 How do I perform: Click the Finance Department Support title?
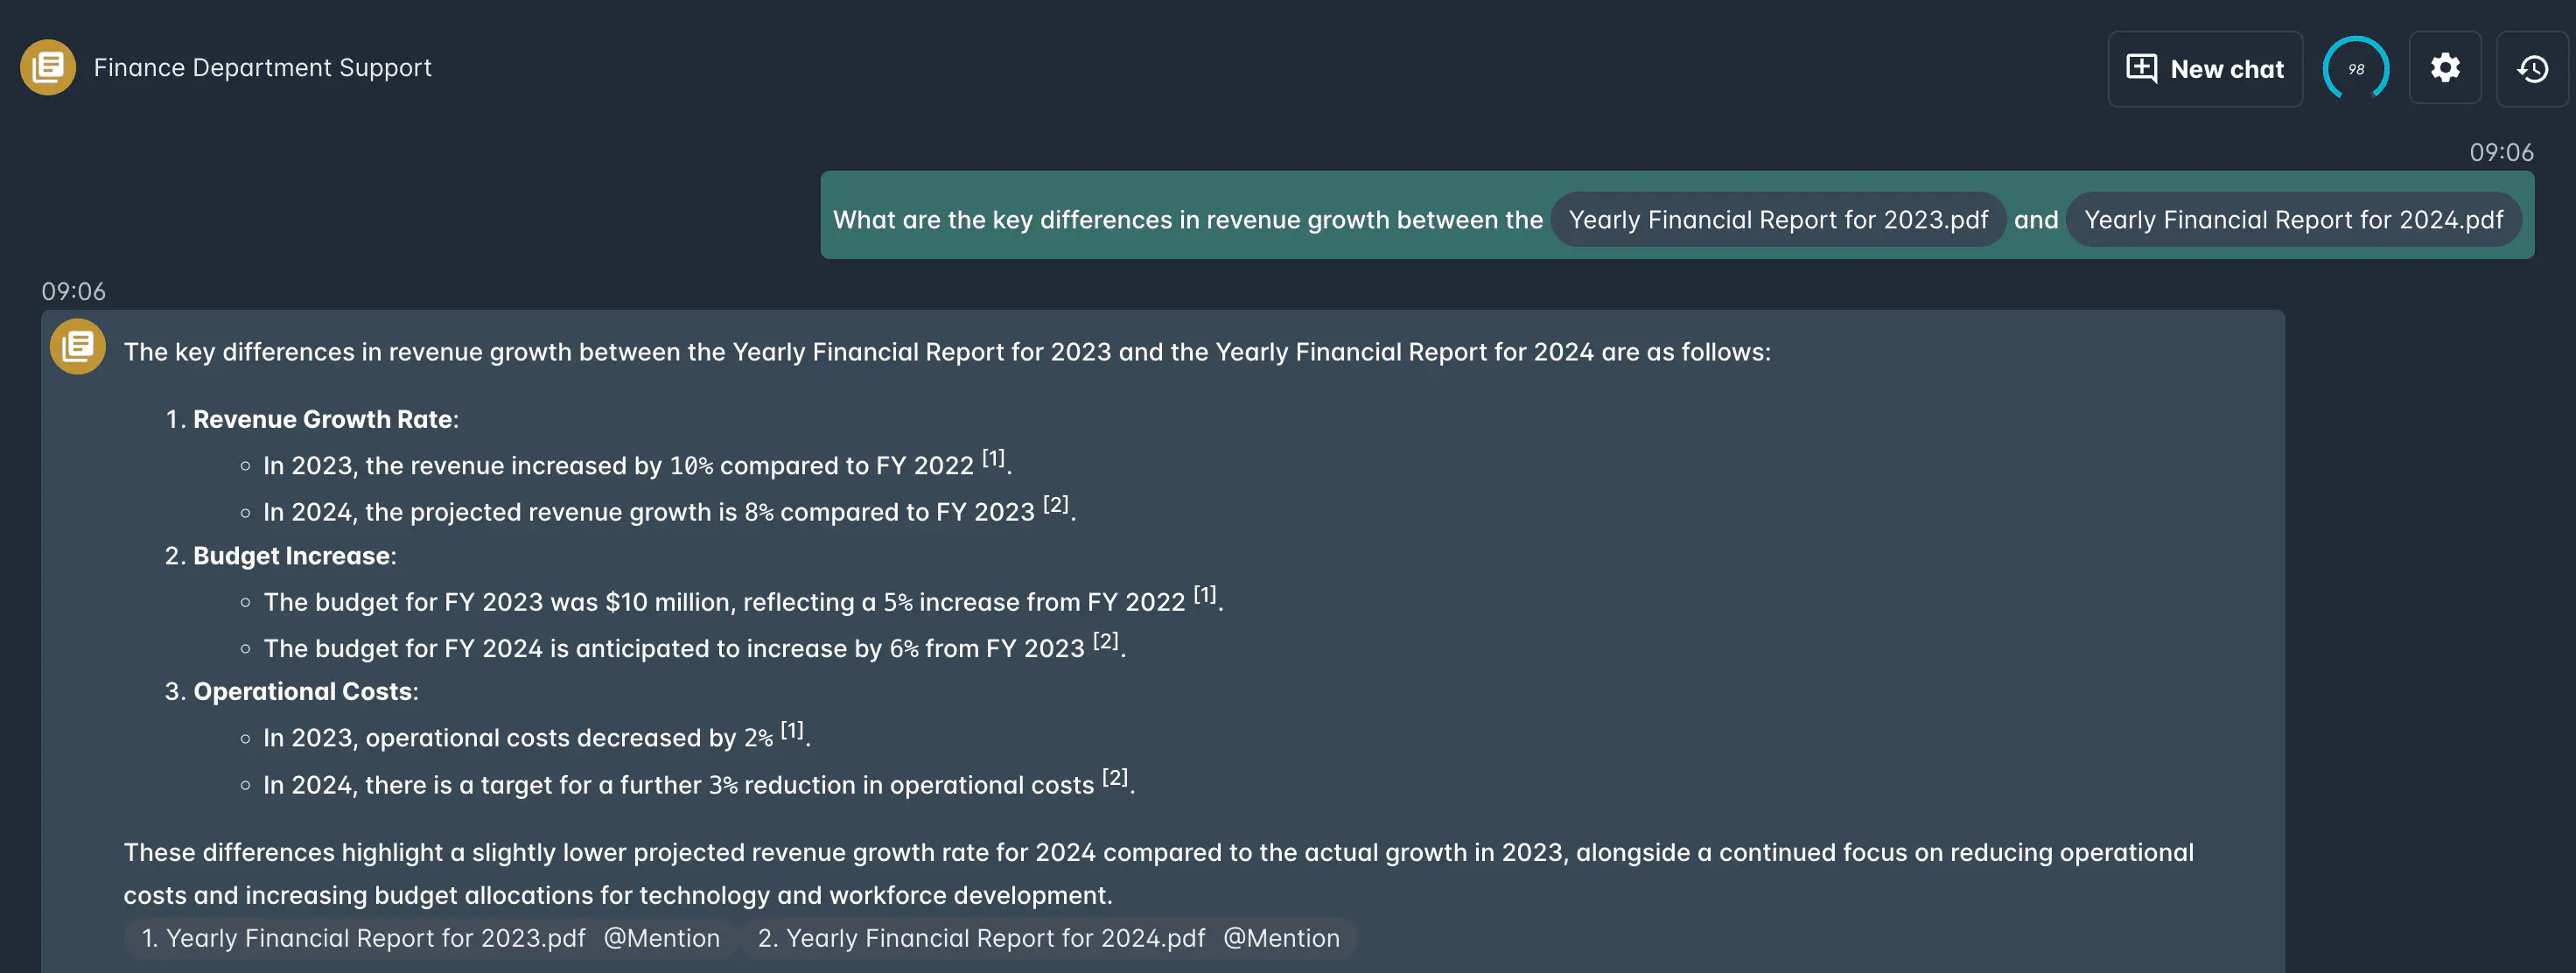pyautogui.click(x=263, y=68)
